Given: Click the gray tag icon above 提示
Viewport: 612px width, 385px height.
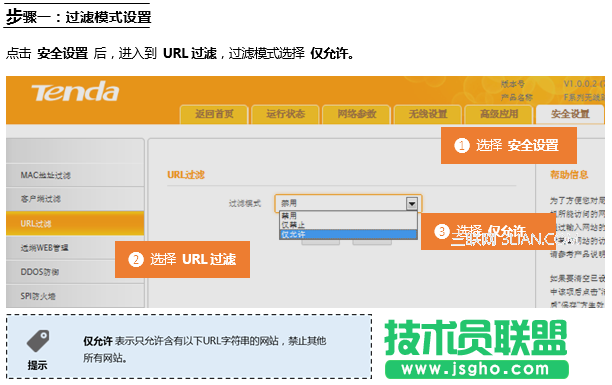Looking at the screenshot, I should (x=38, y=341).
